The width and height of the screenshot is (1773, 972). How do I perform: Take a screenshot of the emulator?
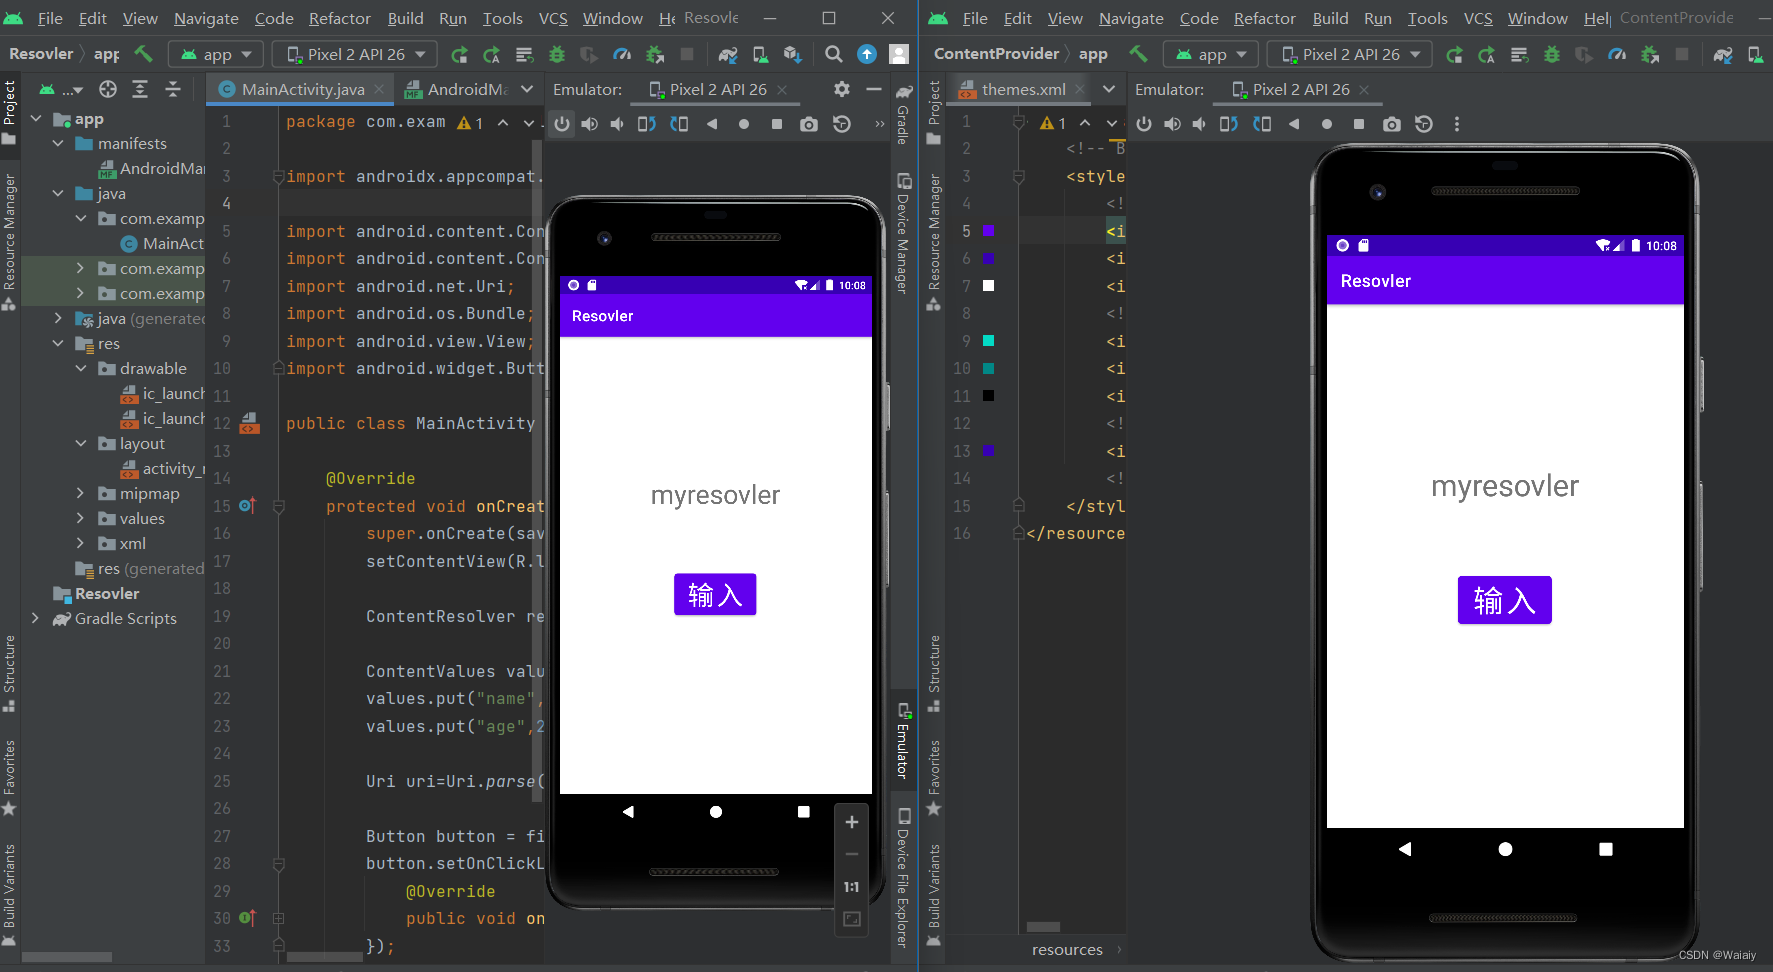[809, 123]
